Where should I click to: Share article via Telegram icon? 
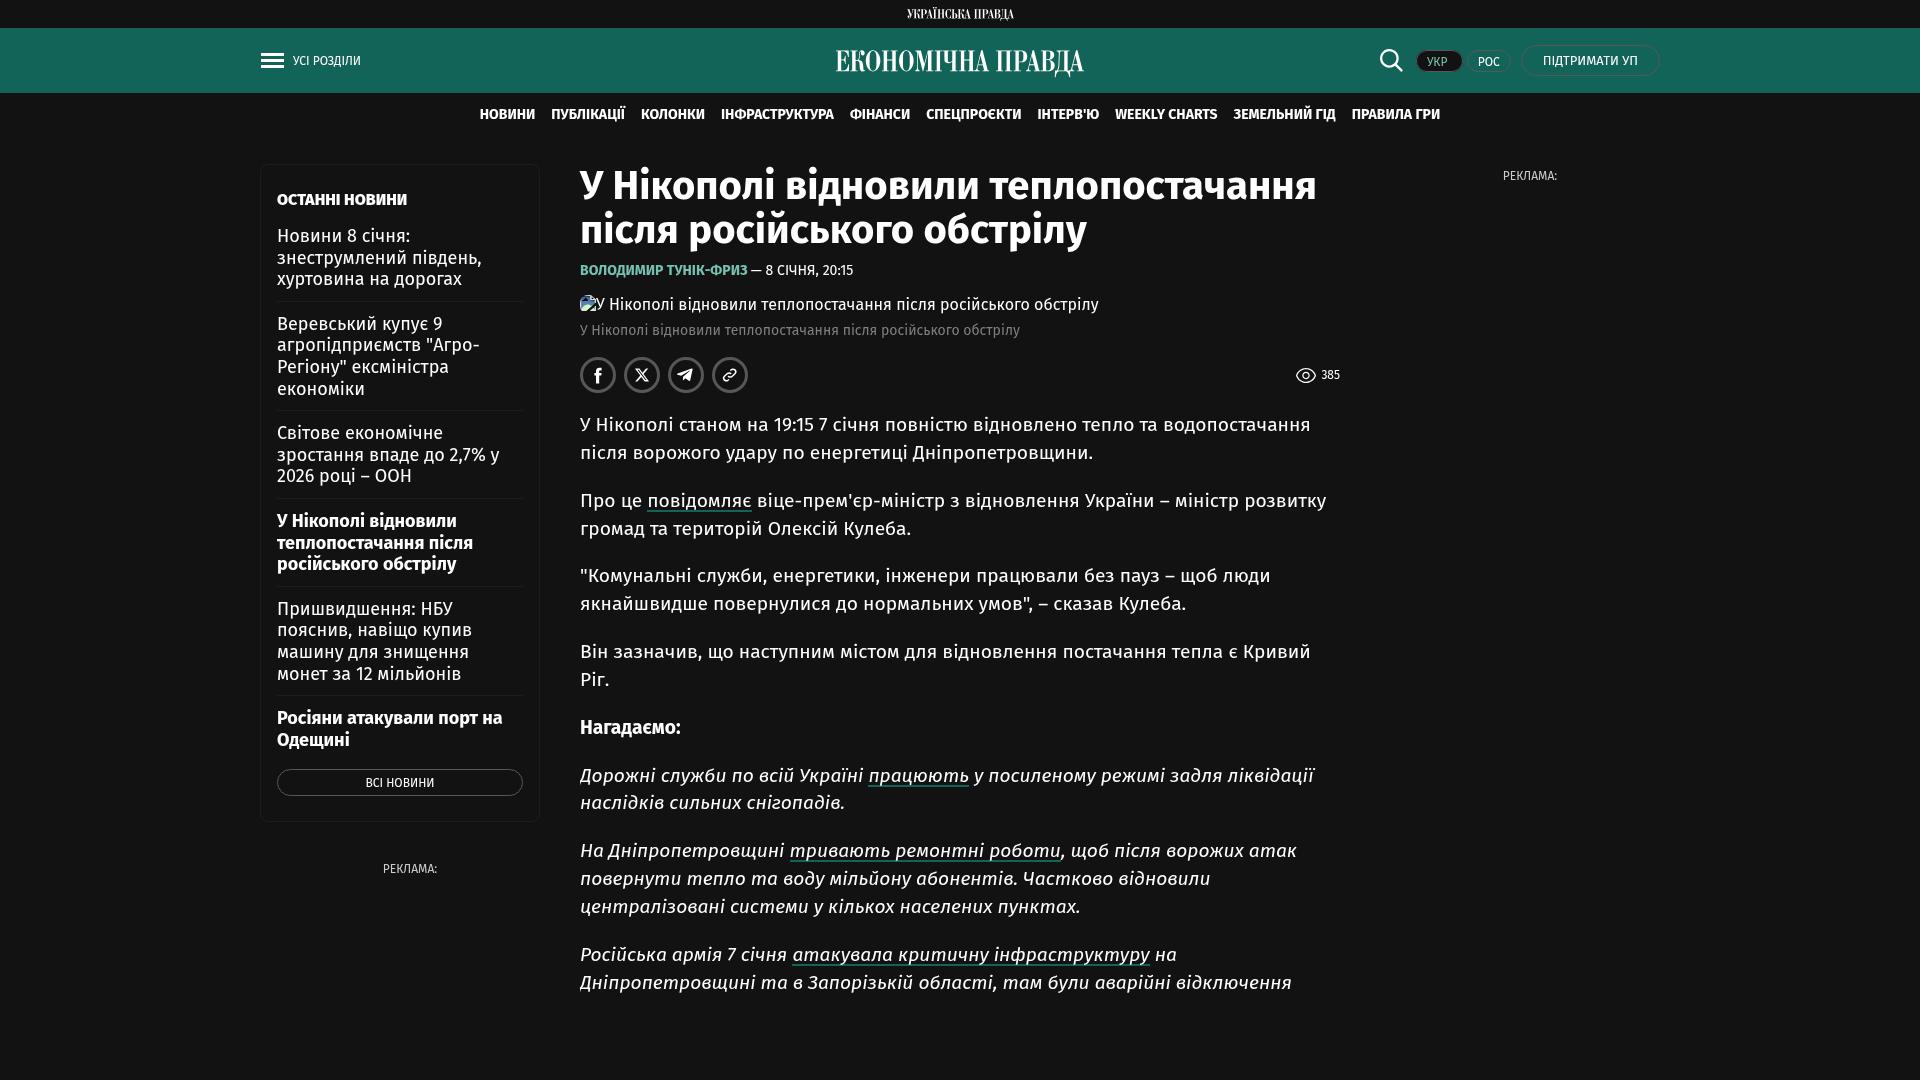pyautogui.click(x=686, y=375)
